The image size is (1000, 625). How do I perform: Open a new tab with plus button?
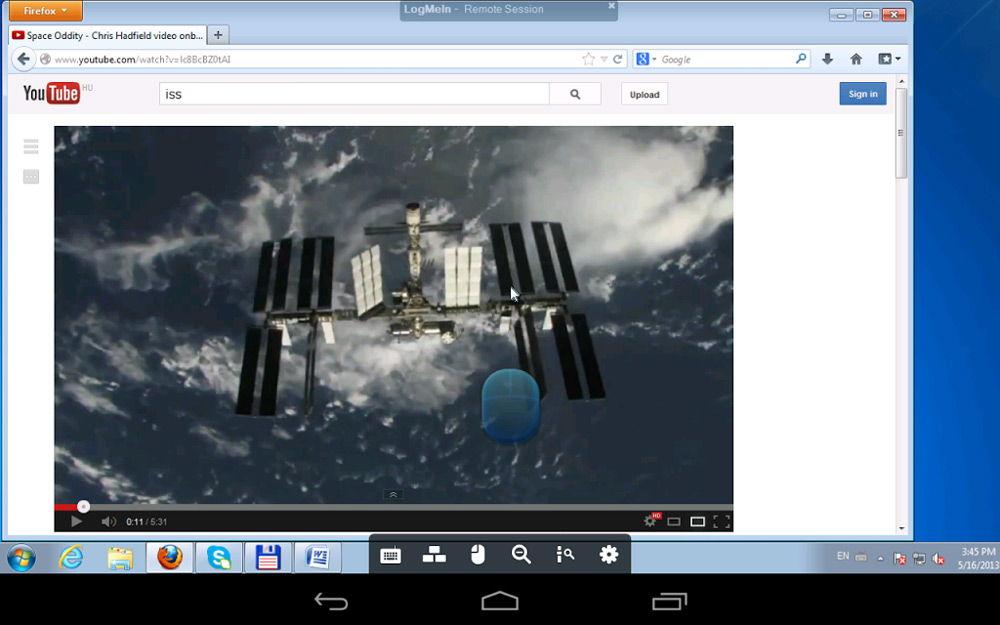pos(218,35)
